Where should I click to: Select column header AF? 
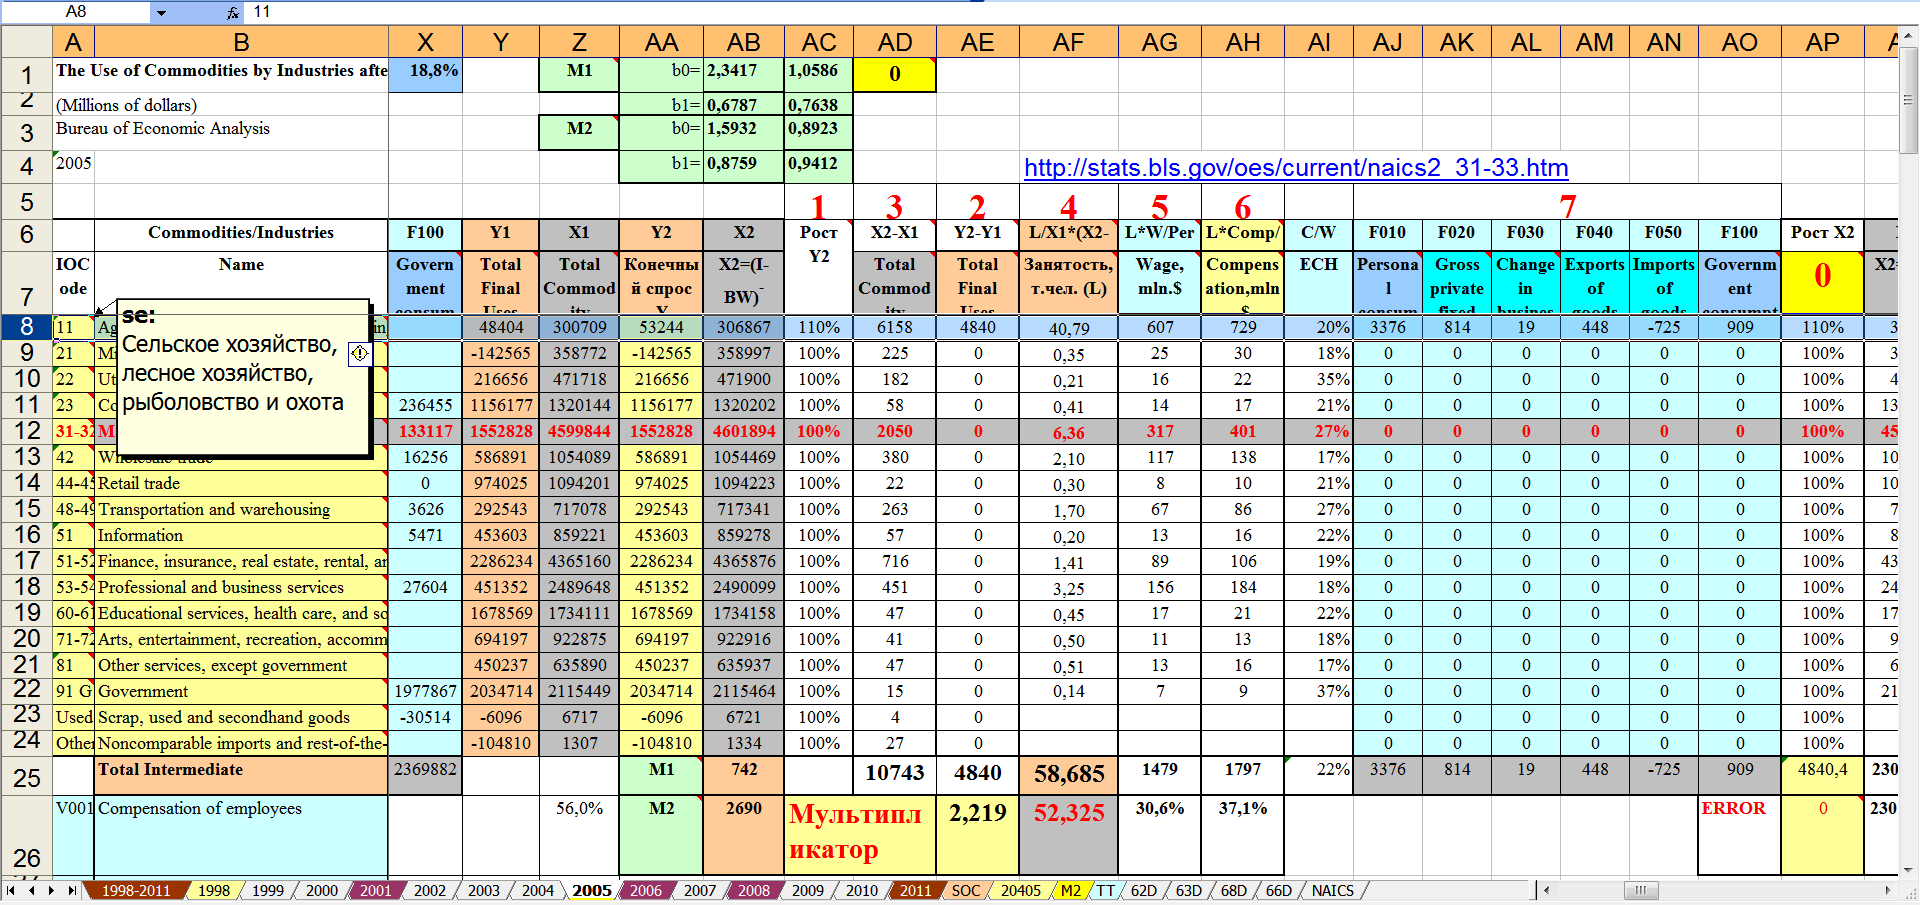tap(1068, 42)
